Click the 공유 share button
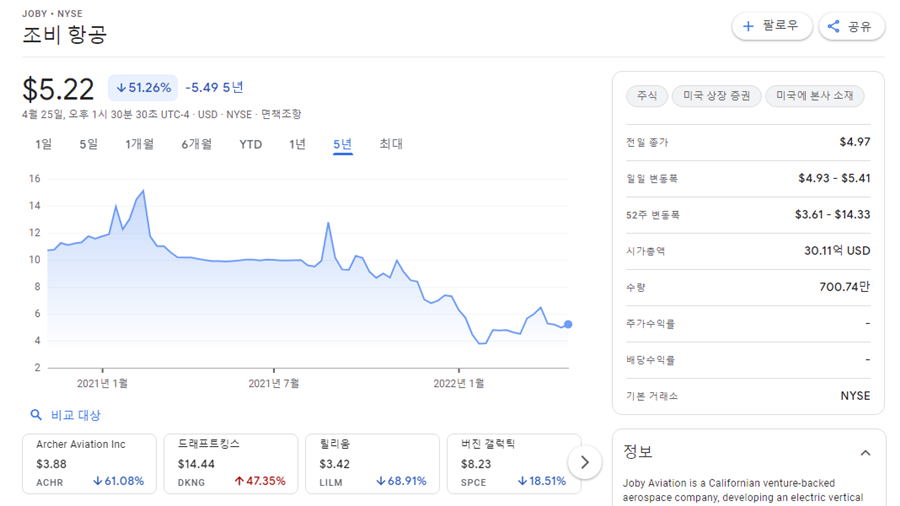 851,26
